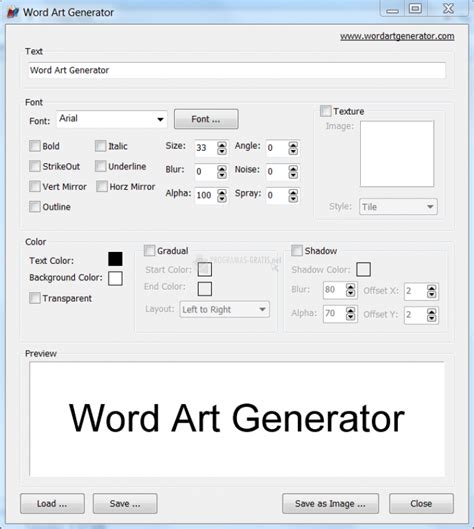
Task: Adjust the font Alpha spinner arrows
Action: [222, 195]
